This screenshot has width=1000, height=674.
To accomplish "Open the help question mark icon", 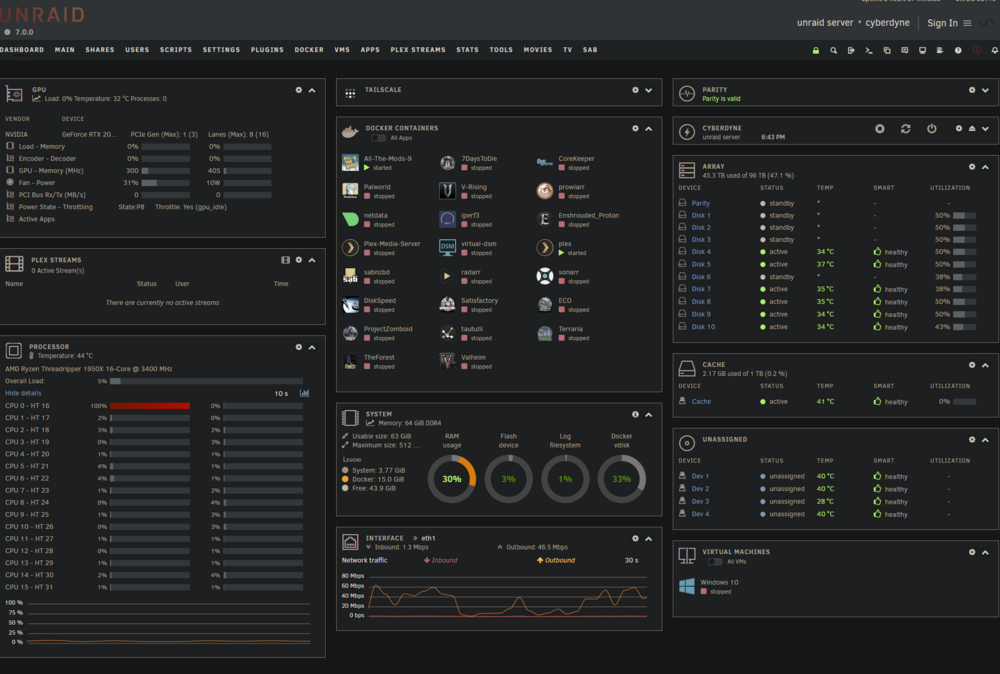I will (x=958, y=50).
